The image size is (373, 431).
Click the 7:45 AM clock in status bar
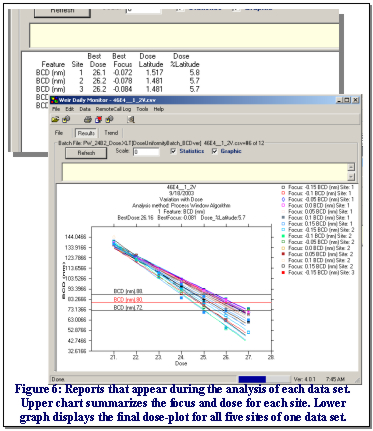(x=335, y=379)
